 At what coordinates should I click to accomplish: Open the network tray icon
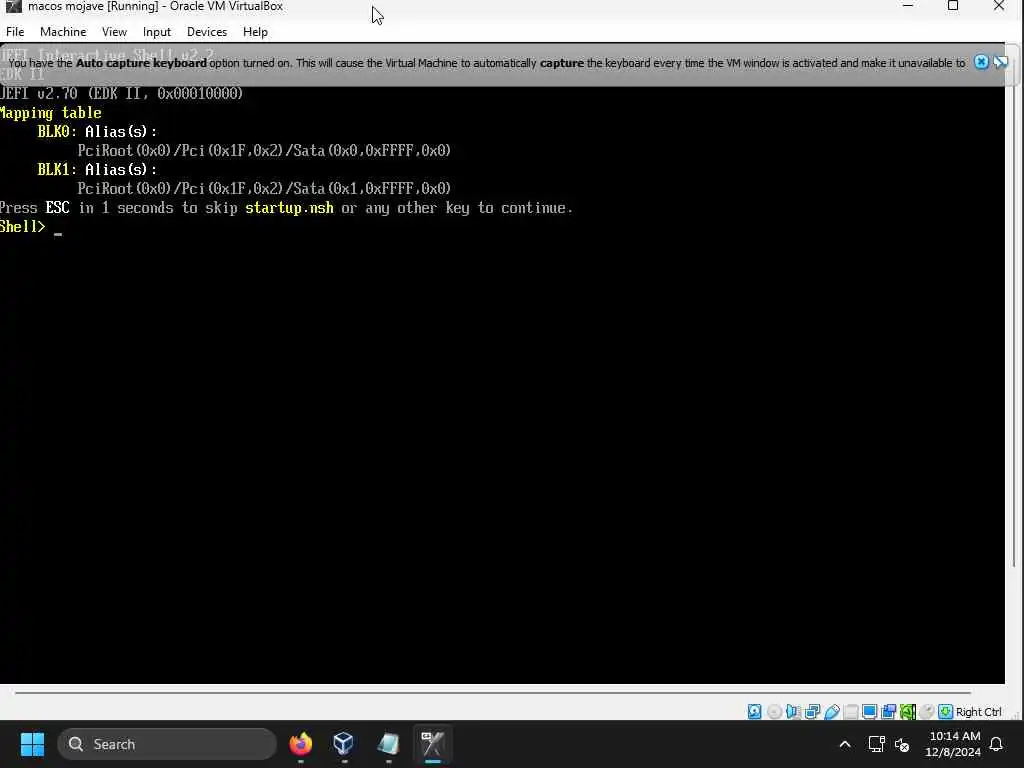(x=876, y=744)
